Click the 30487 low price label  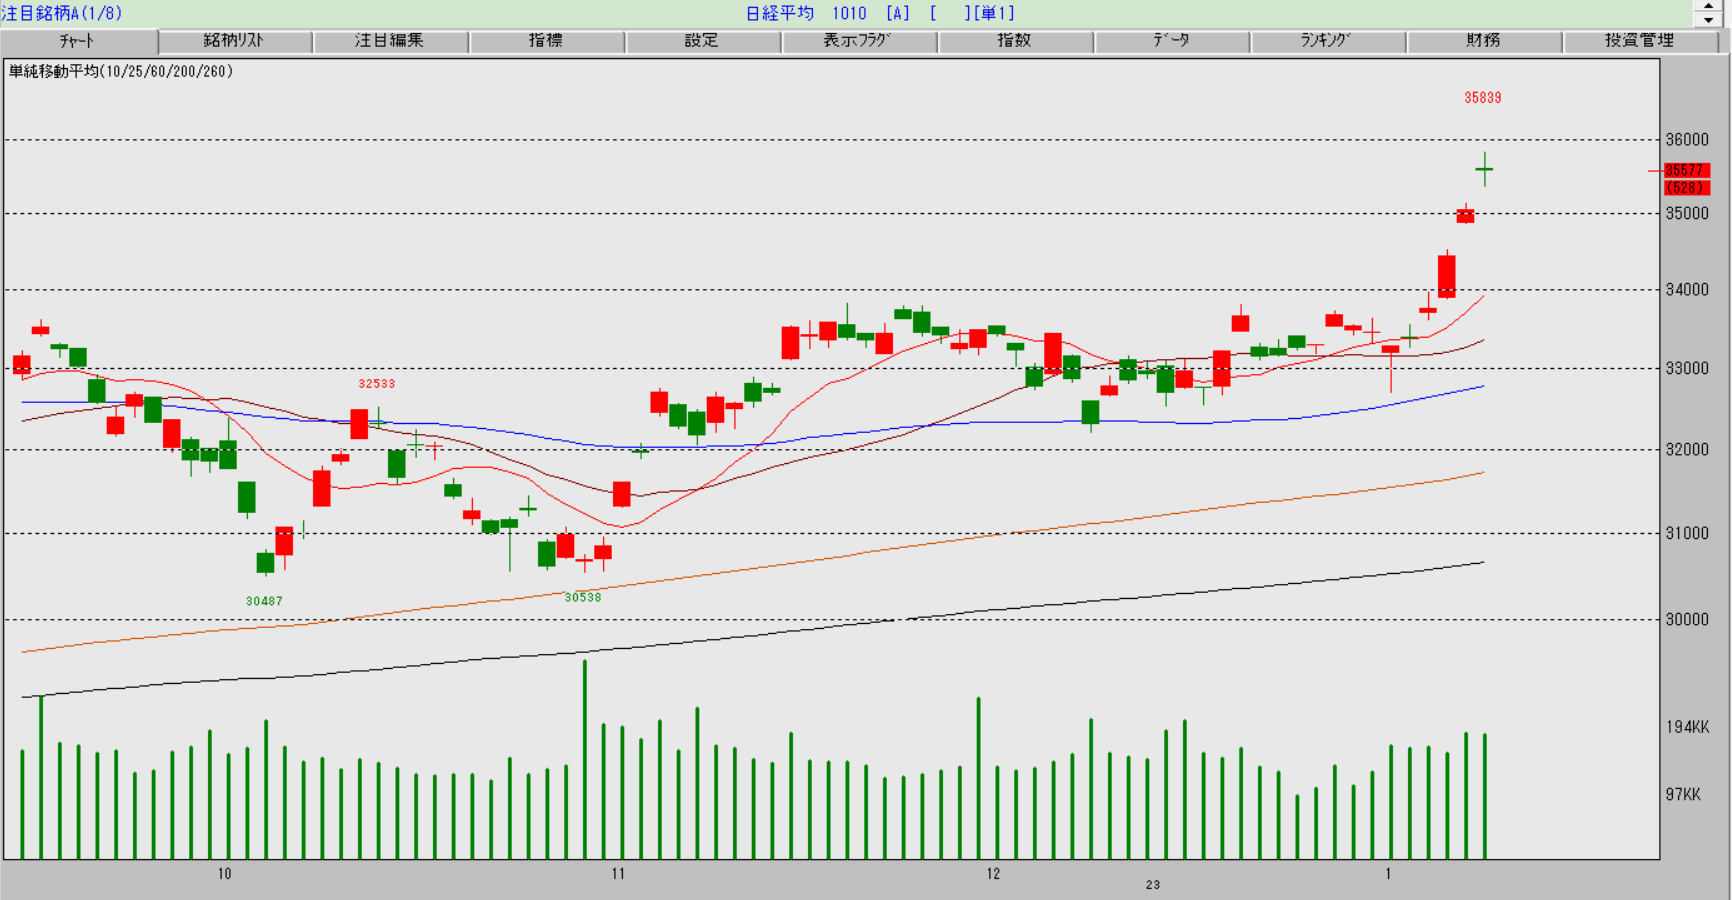click(264, 601)
